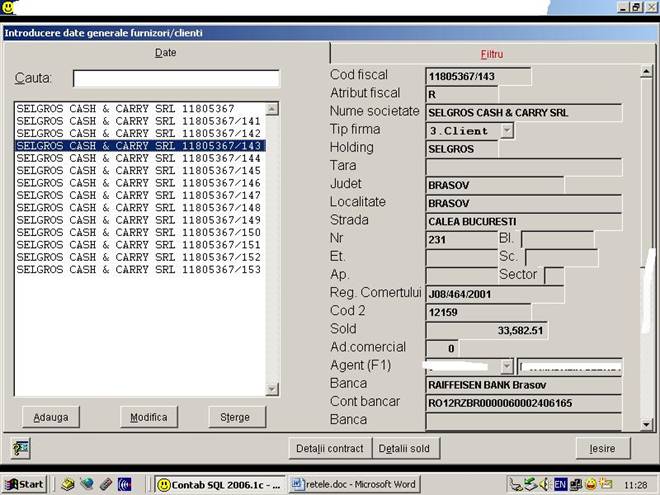660x495 pixels.
Task: Click the Sterge button
Action: 236,416
